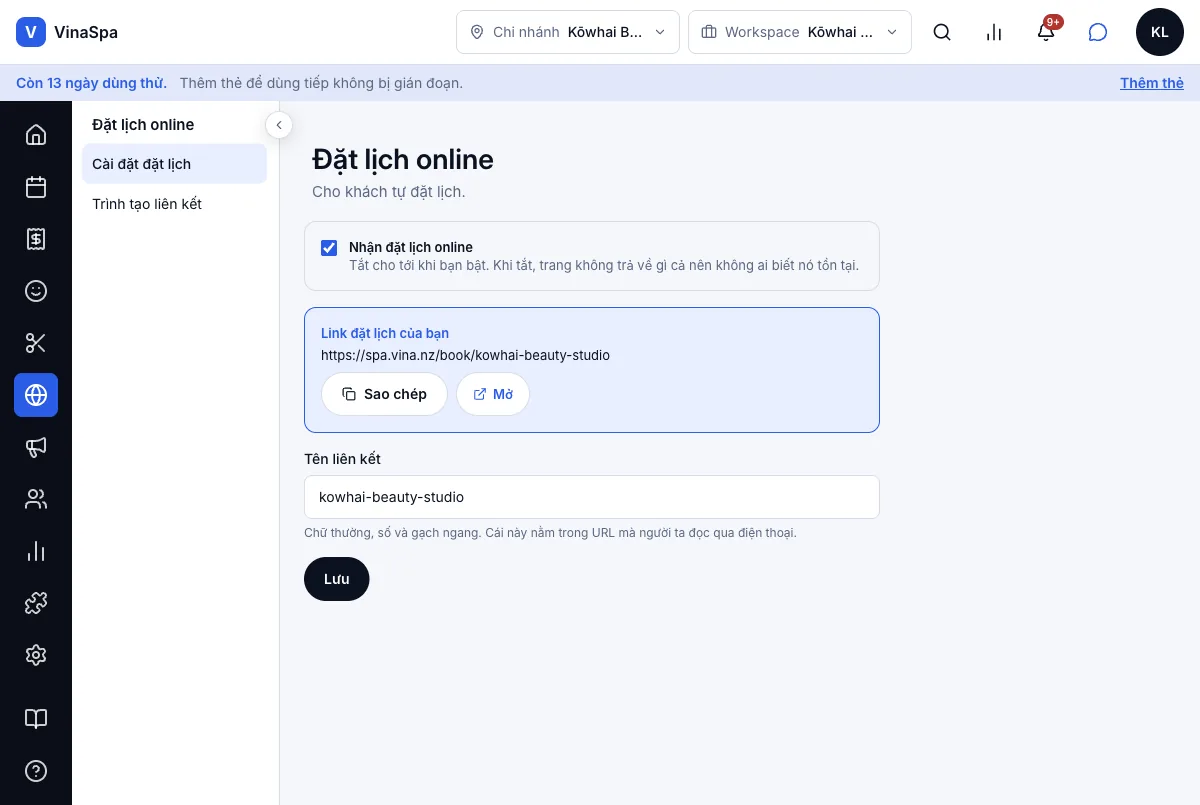Select Cài đặt đặt lịch menu item

(174, 164)
